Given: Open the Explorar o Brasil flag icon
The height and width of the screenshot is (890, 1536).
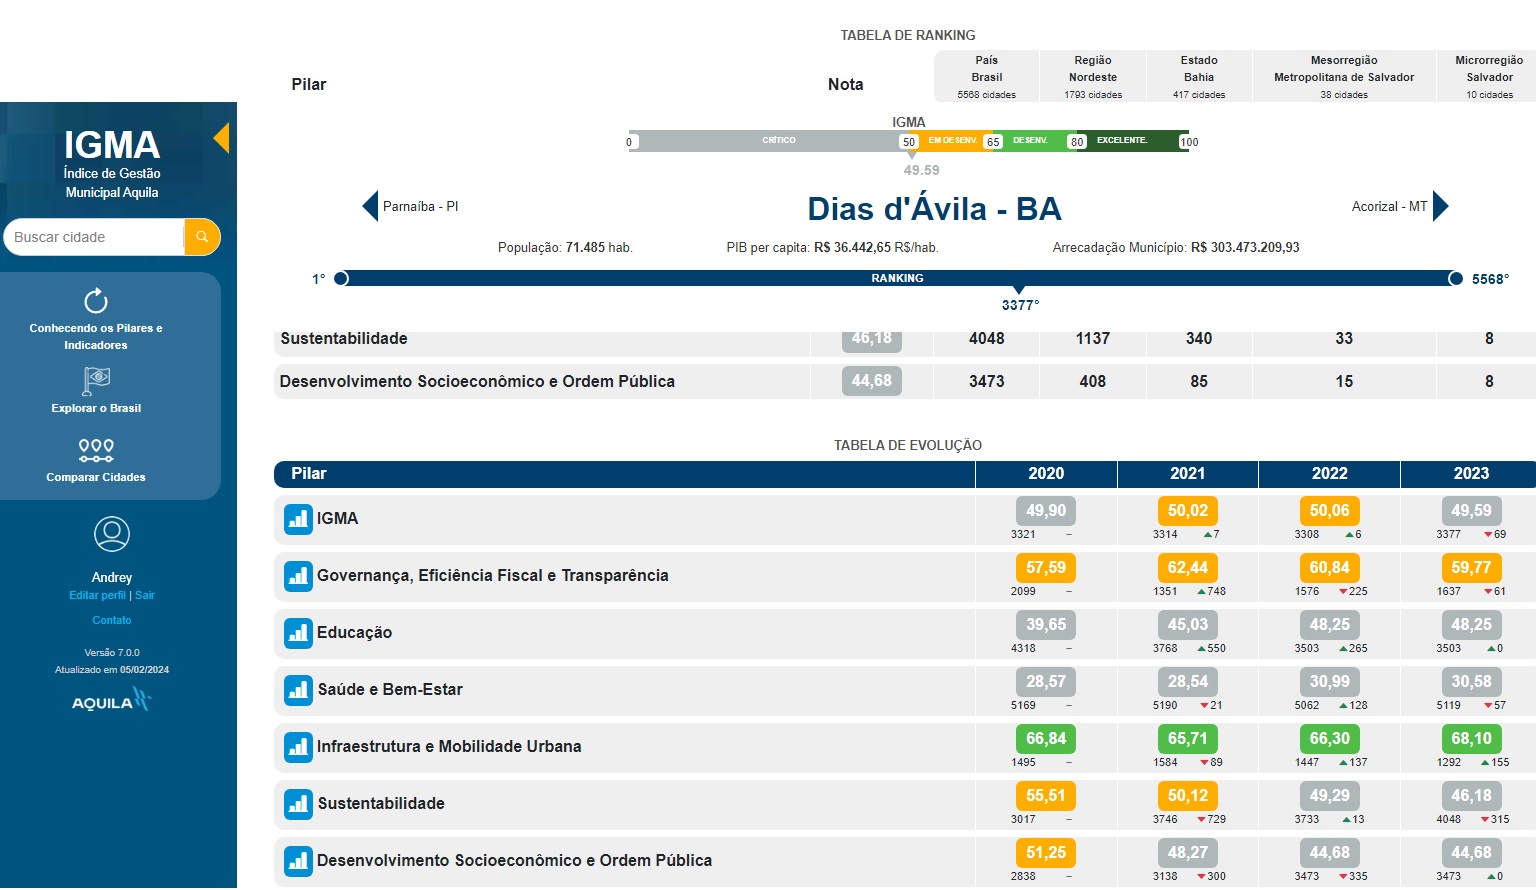Looking at the screenshot, I should point(96,381).
